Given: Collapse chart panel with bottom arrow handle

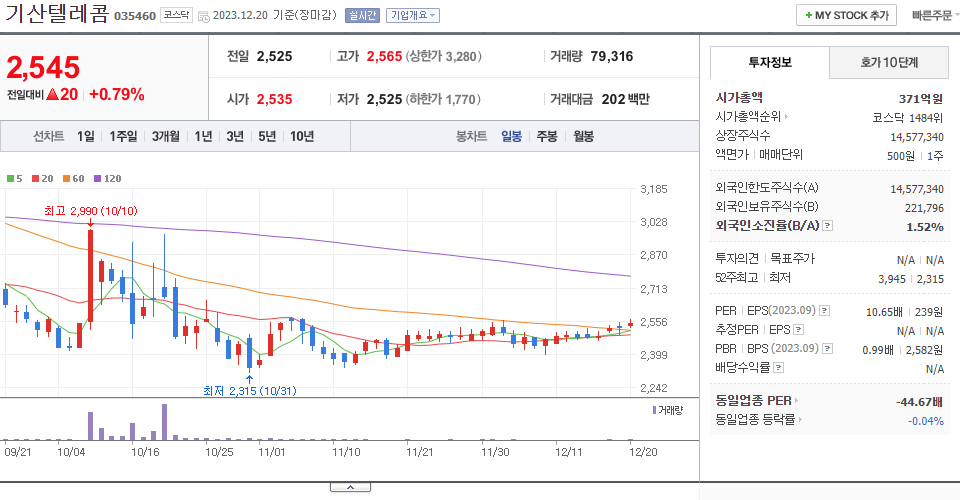Looking at the screenshot, I should (350, 487).
